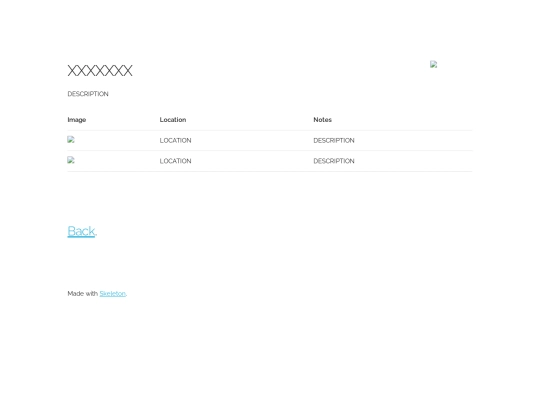Click the 'Made with' footer text
Screen dimensions: 540x405
pos(83,294)
